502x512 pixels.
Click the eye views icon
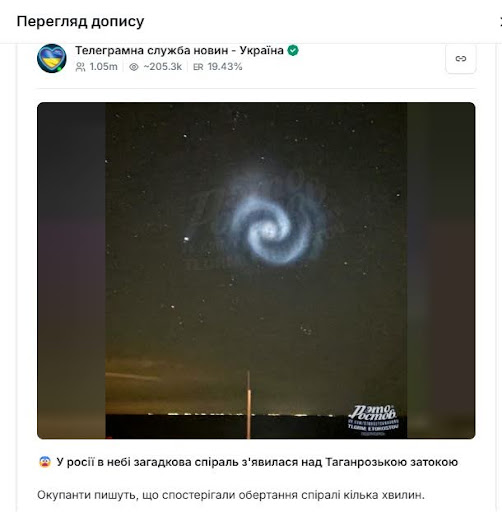[x=134, y=67]
